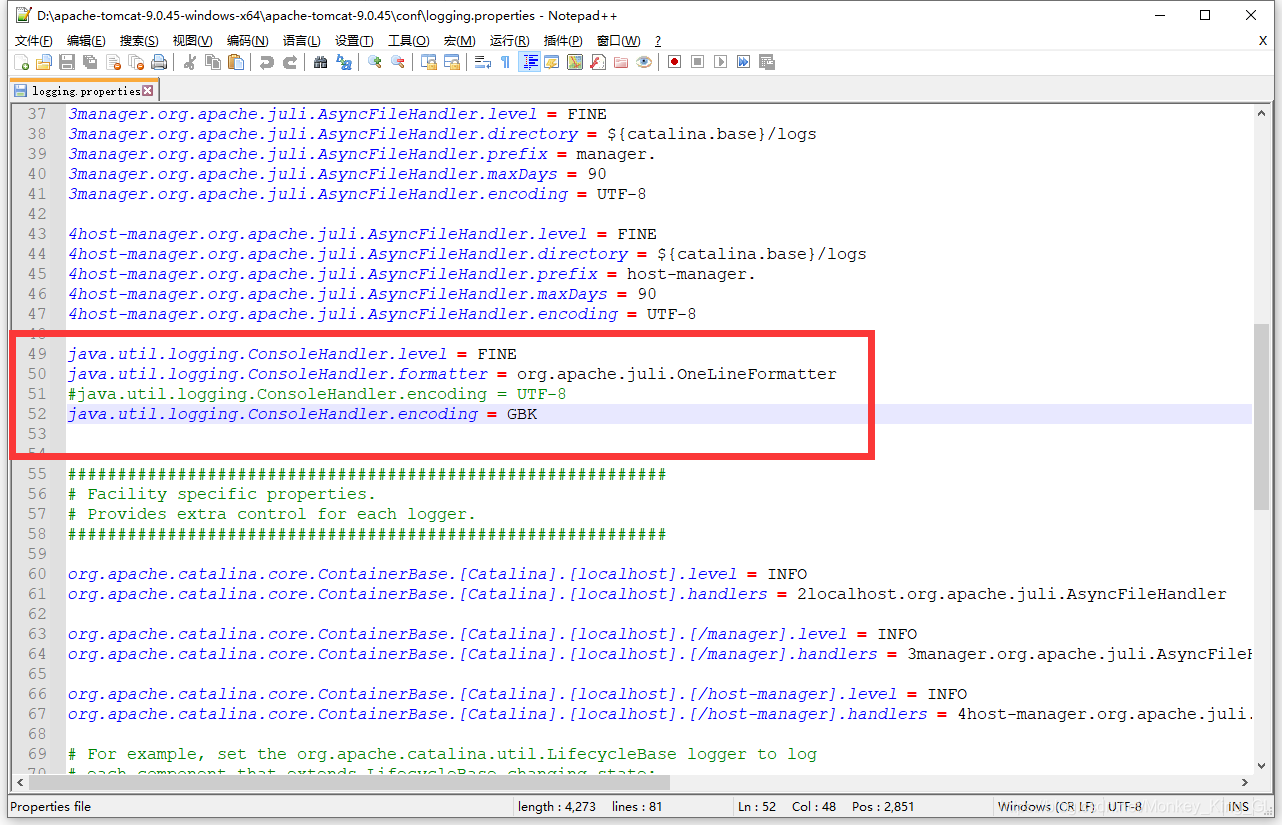
Task: Toggle Word wrap in the toolbar
Action: (482, 62)
